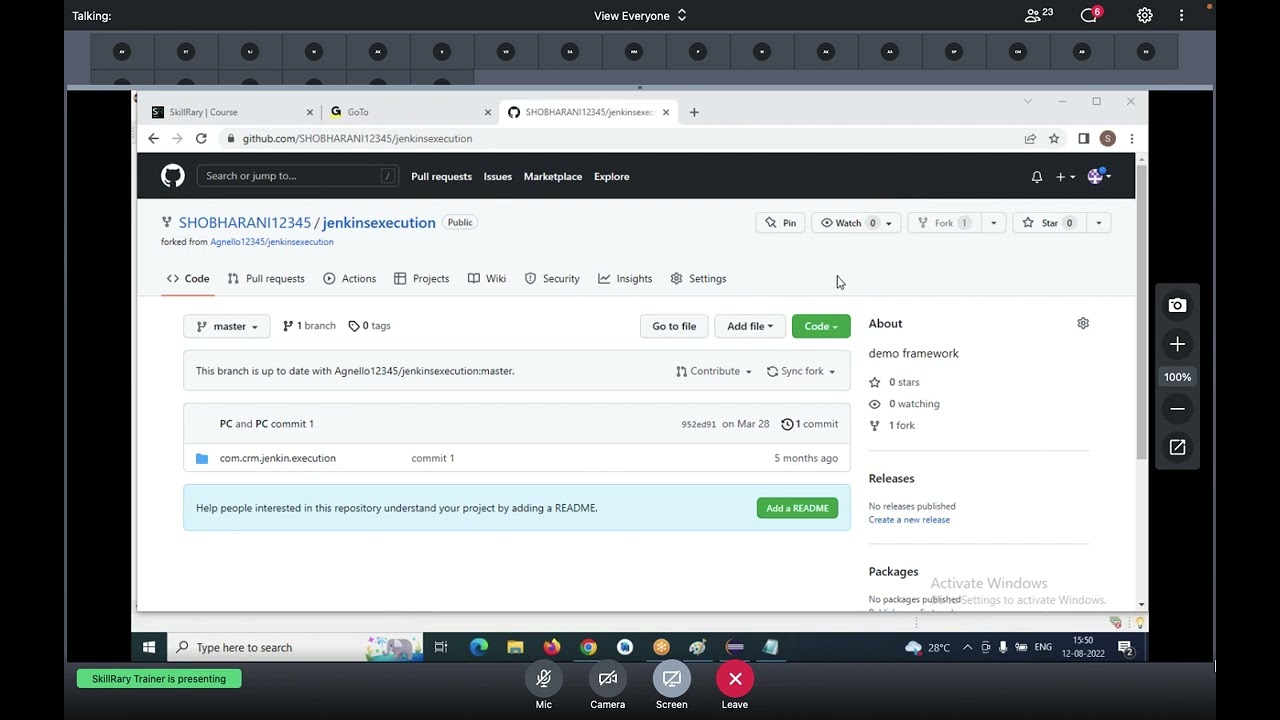Focus the GitHub search box
The height and width of the screenshot is (720, 1280).
(297, 176)
